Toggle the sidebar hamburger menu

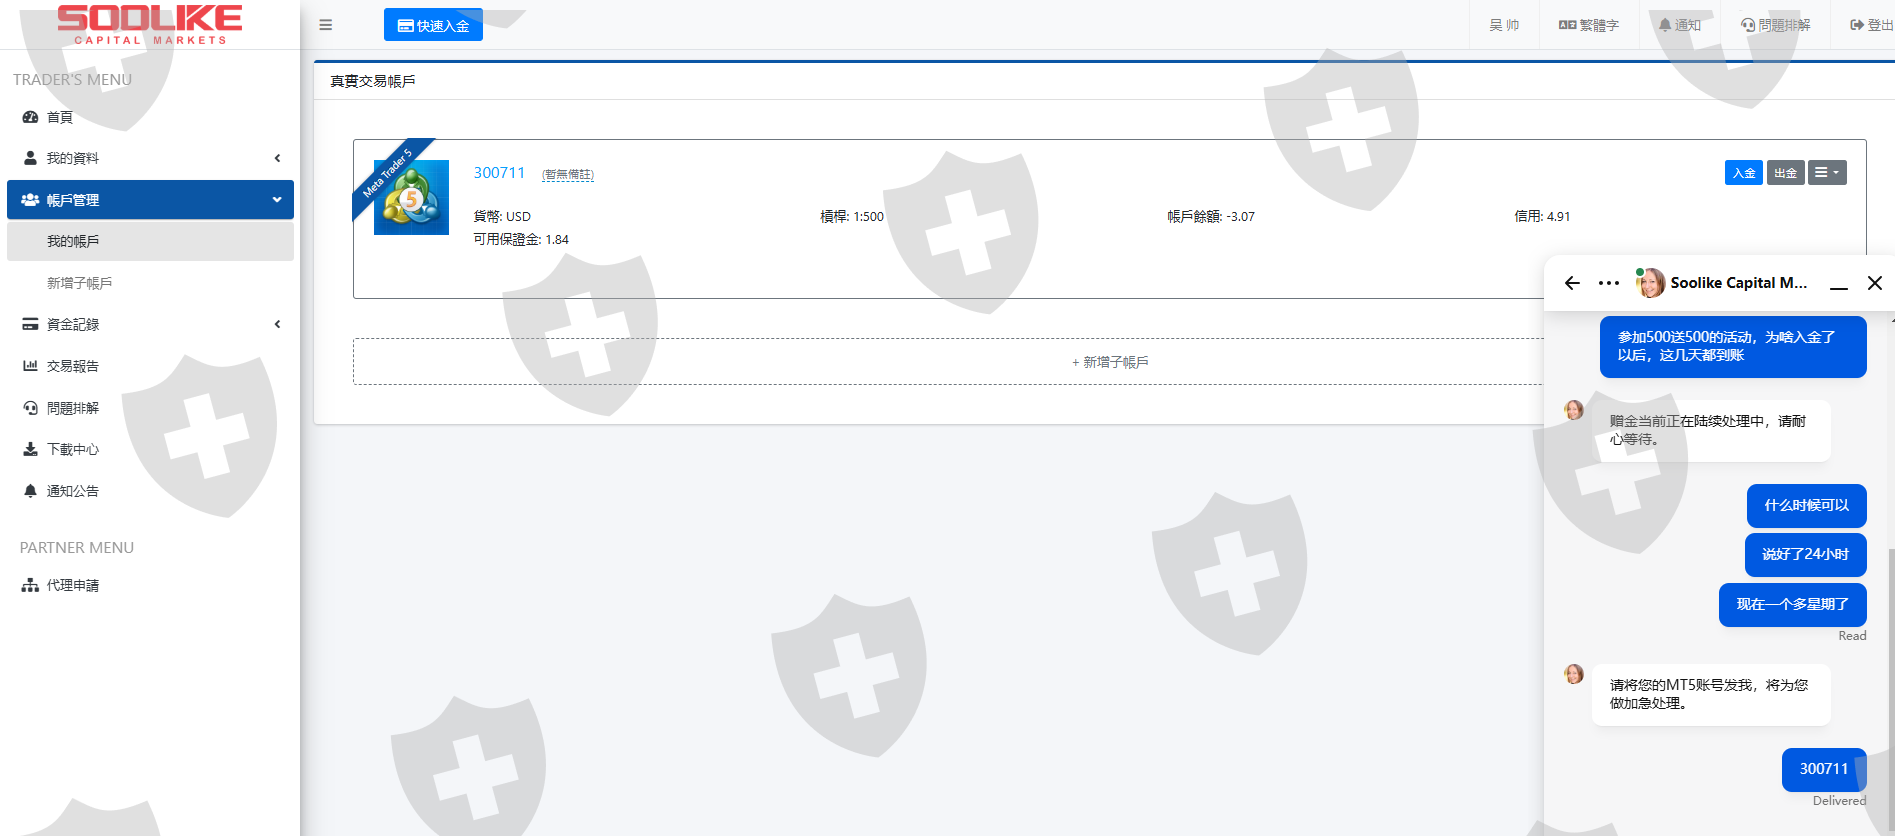(x=326, y=25)
